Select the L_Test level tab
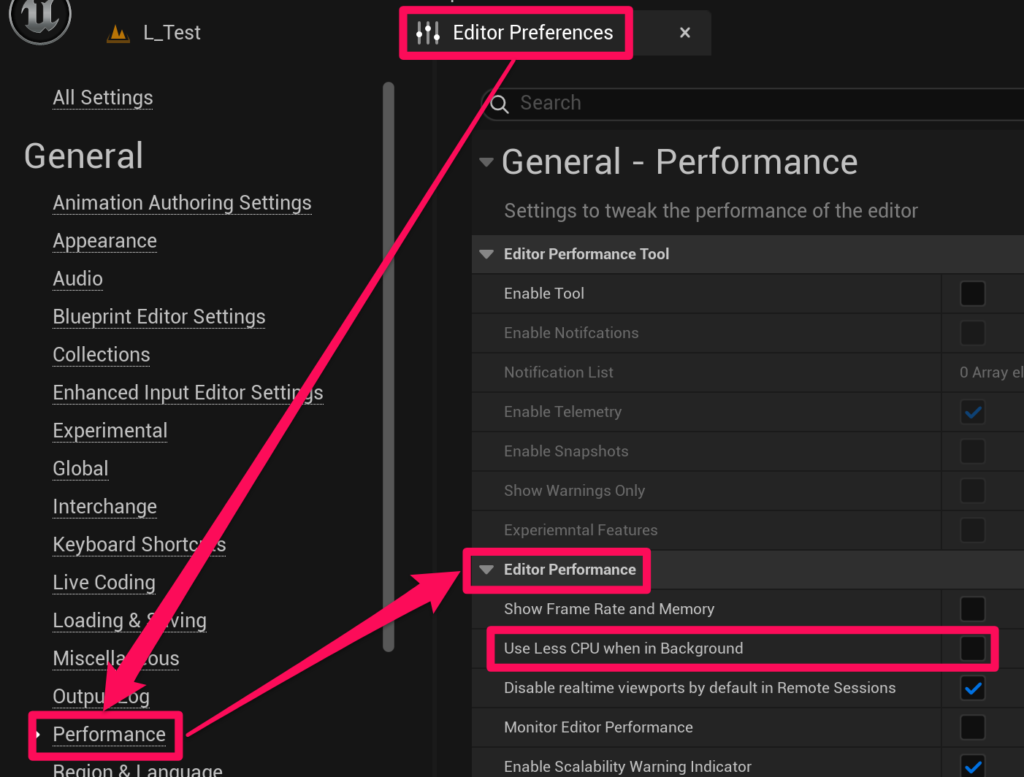This screenshot has width=1024, height=777. [171, 33]
